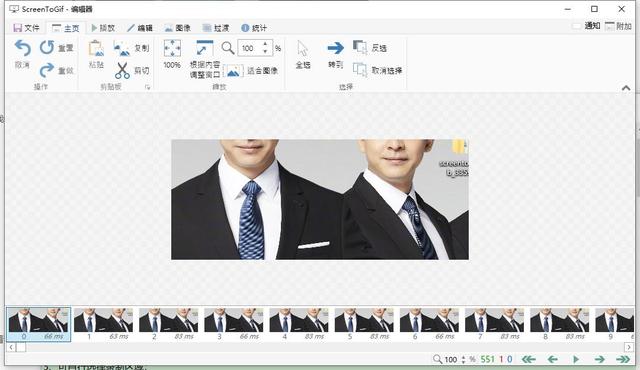Select frame 5 thumbnail

pyautogui.click(x=364, y=324)
